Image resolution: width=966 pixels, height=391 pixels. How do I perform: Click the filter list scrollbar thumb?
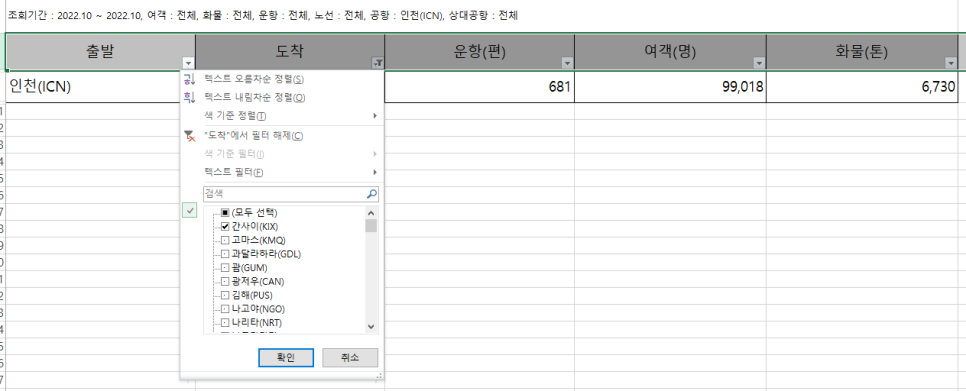click(371, 225)
